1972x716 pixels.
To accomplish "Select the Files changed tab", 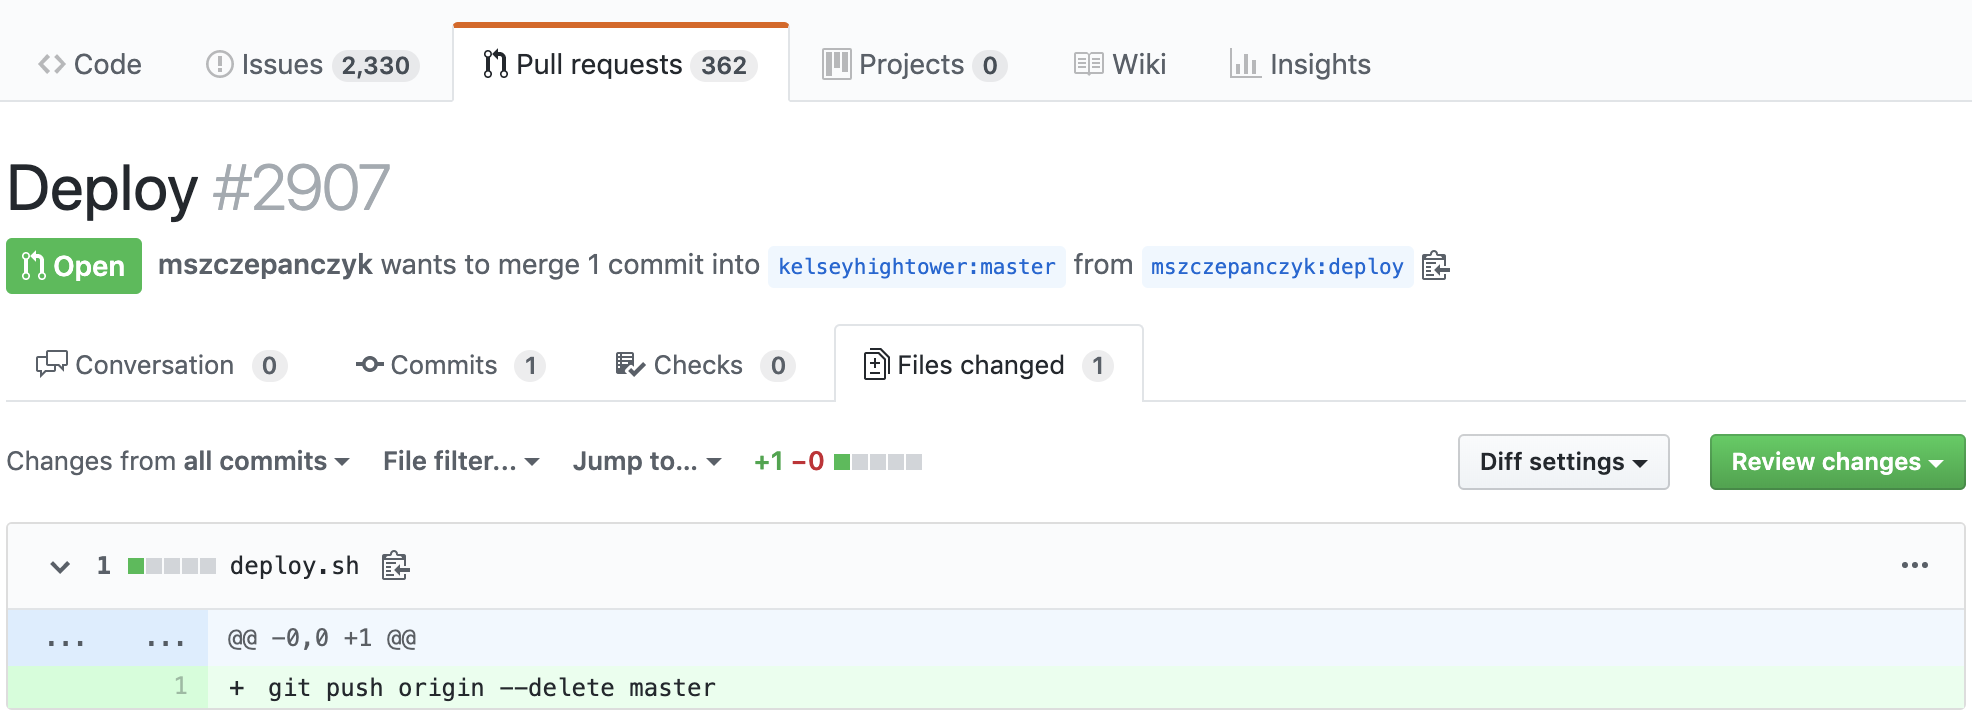I will click(988, 365).
